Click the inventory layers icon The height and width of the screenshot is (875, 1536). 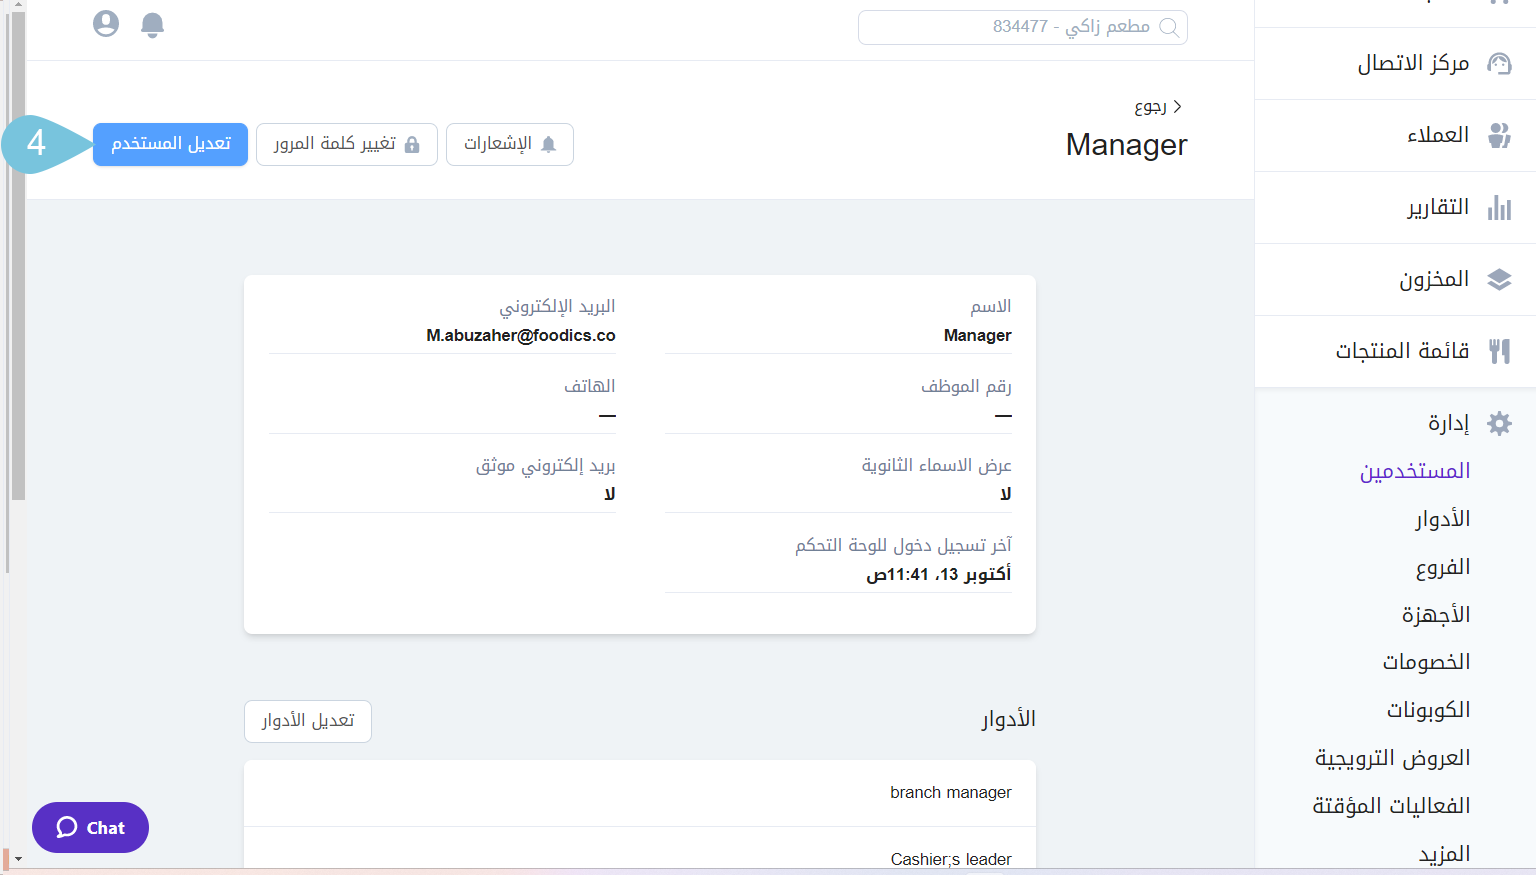[x=1499, y=279]
